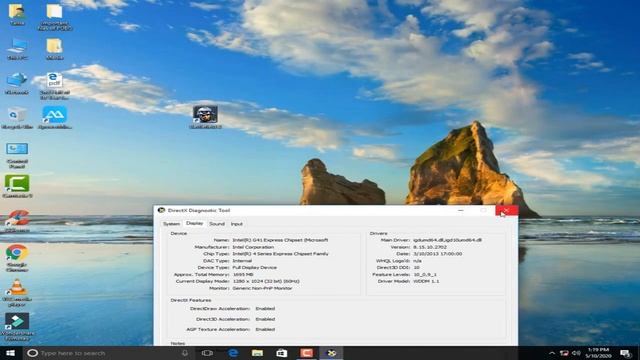Open the Windows Start menu
Image resolution: width=640 pixels, height=360 pixels.
click(x=10, y=353)
